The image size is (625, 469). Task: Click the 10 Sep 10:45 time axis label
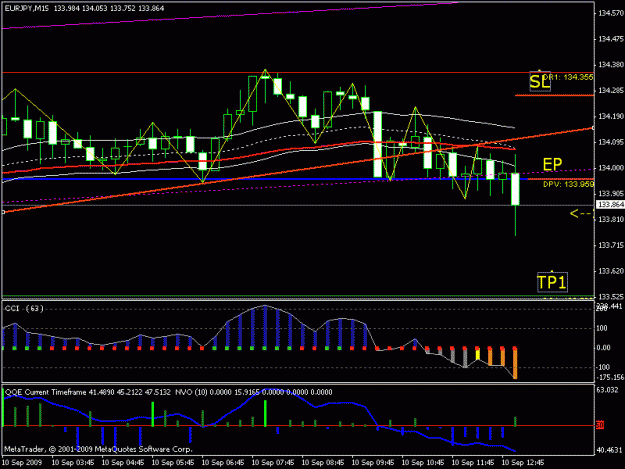click(x=423, y=463)
